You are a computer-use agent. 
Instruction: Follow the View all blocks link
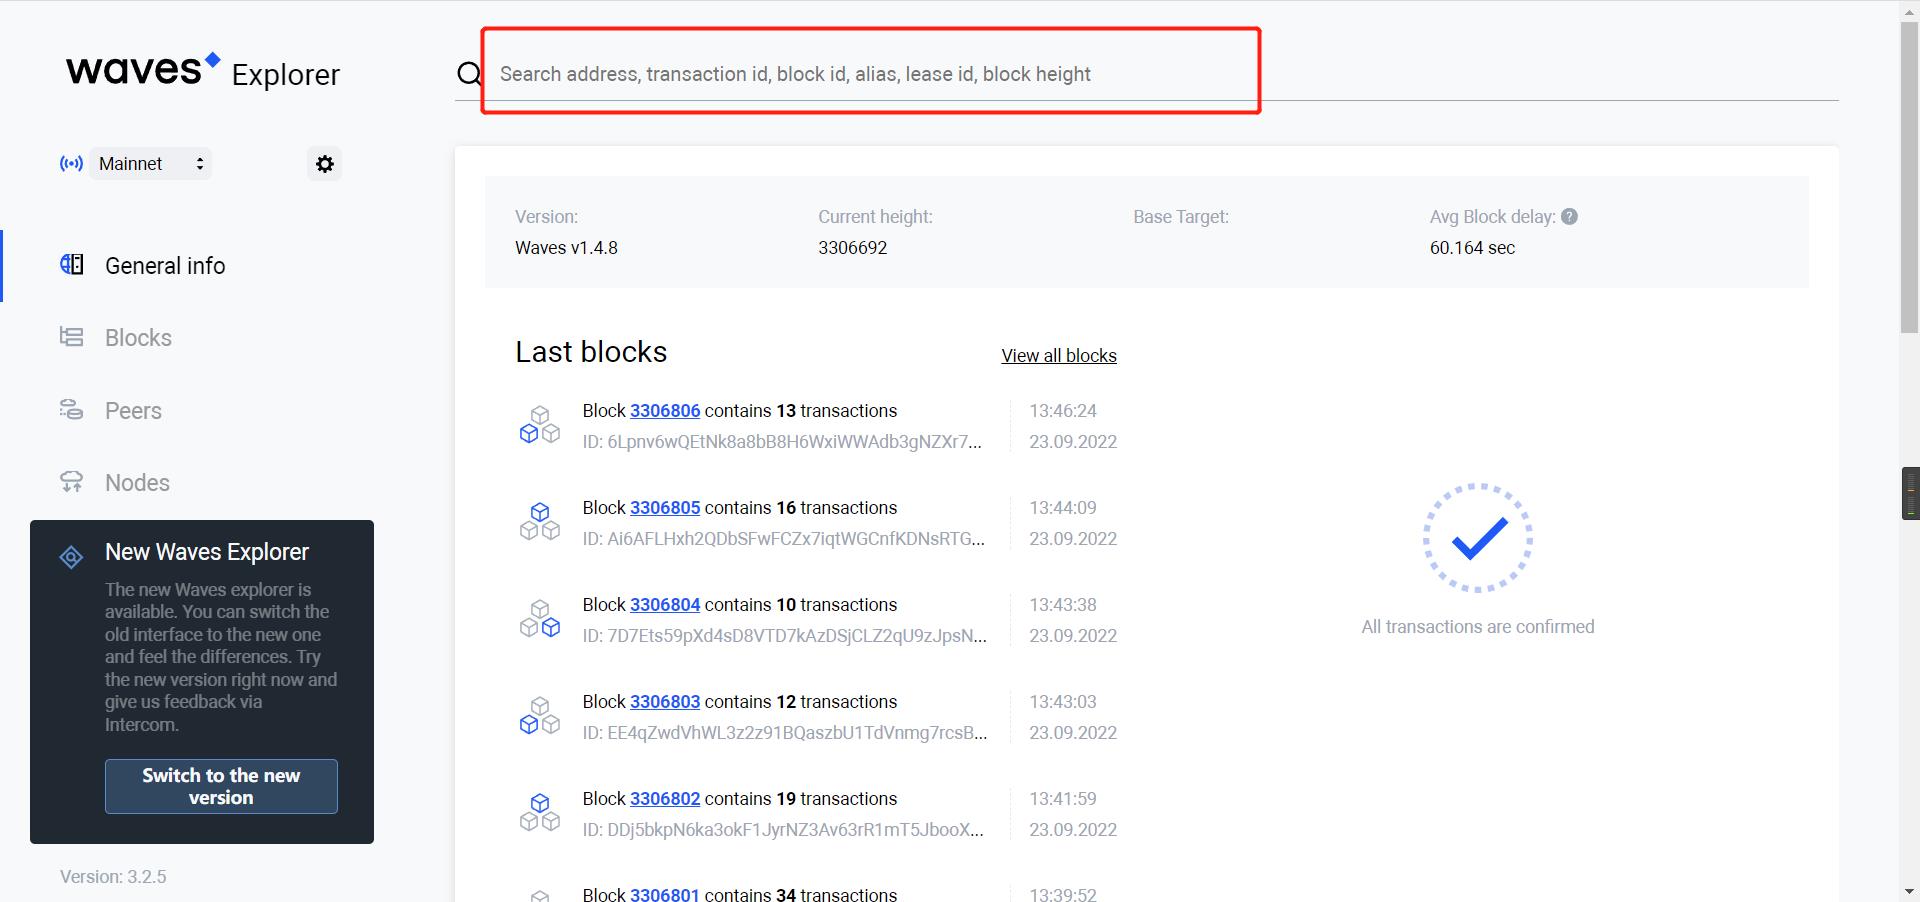point(1058,356)
